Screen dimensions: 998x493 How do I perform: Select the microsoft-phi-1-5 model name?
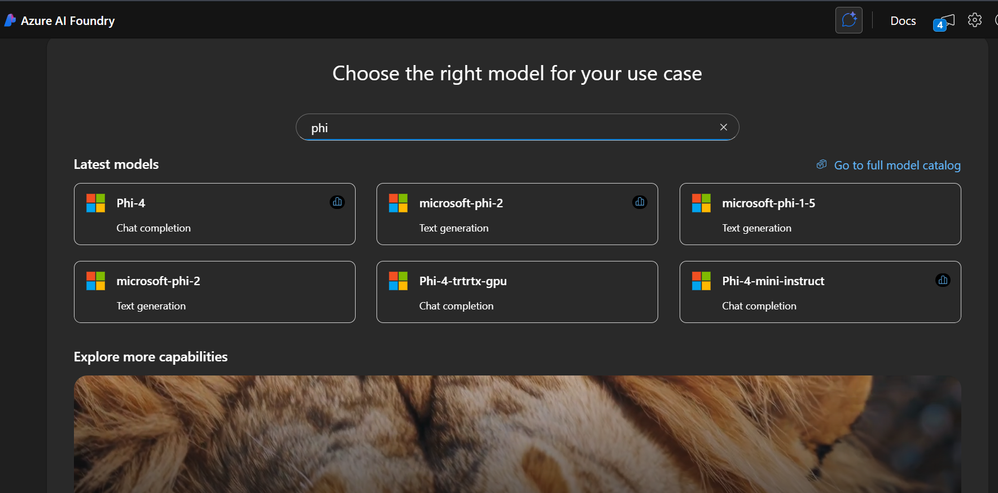[x=768, y=204]
